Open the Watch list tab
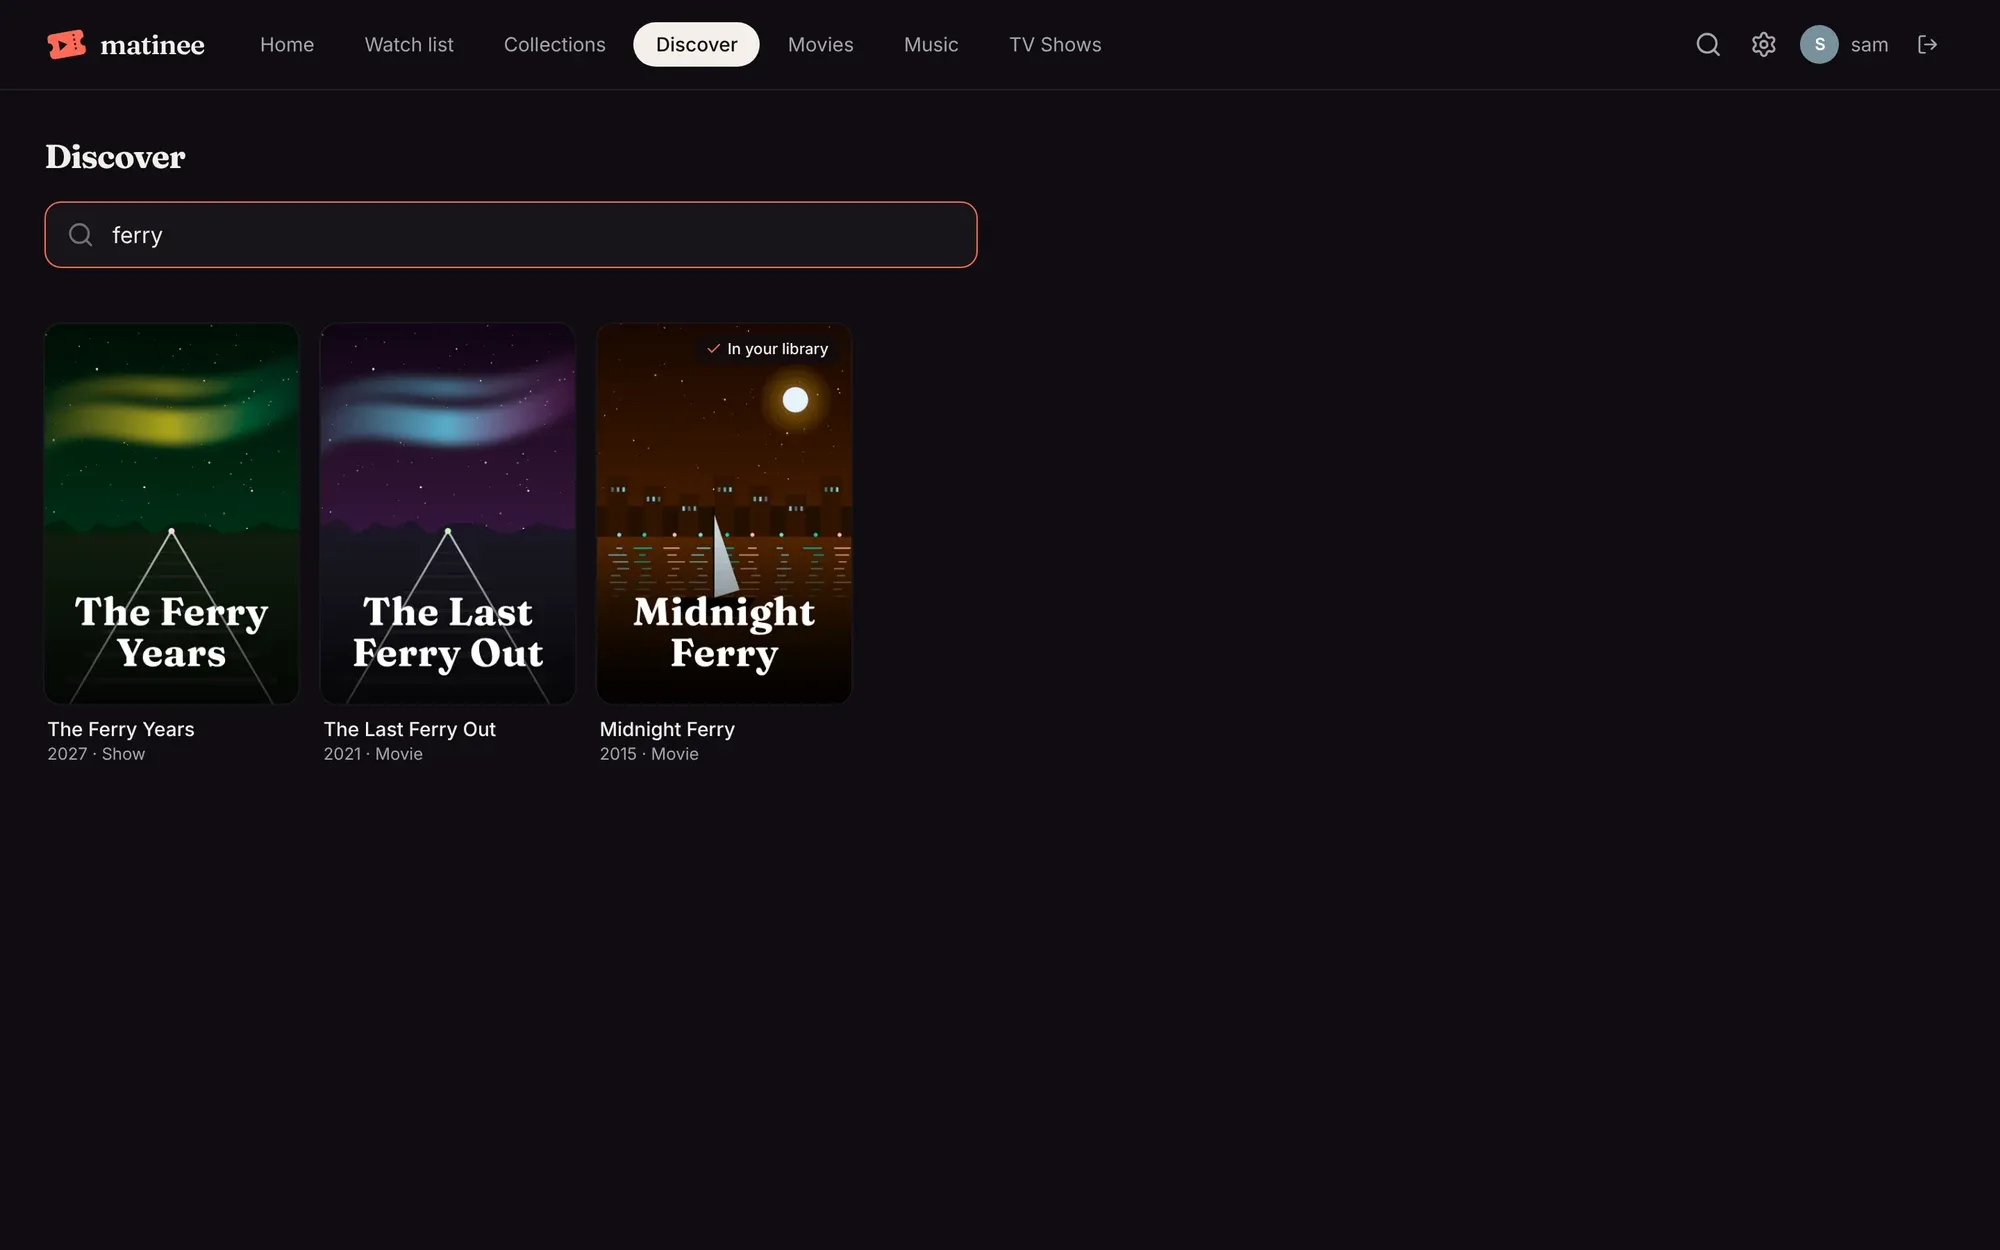The image size is (2000, 1250). [x=409, y=44]
